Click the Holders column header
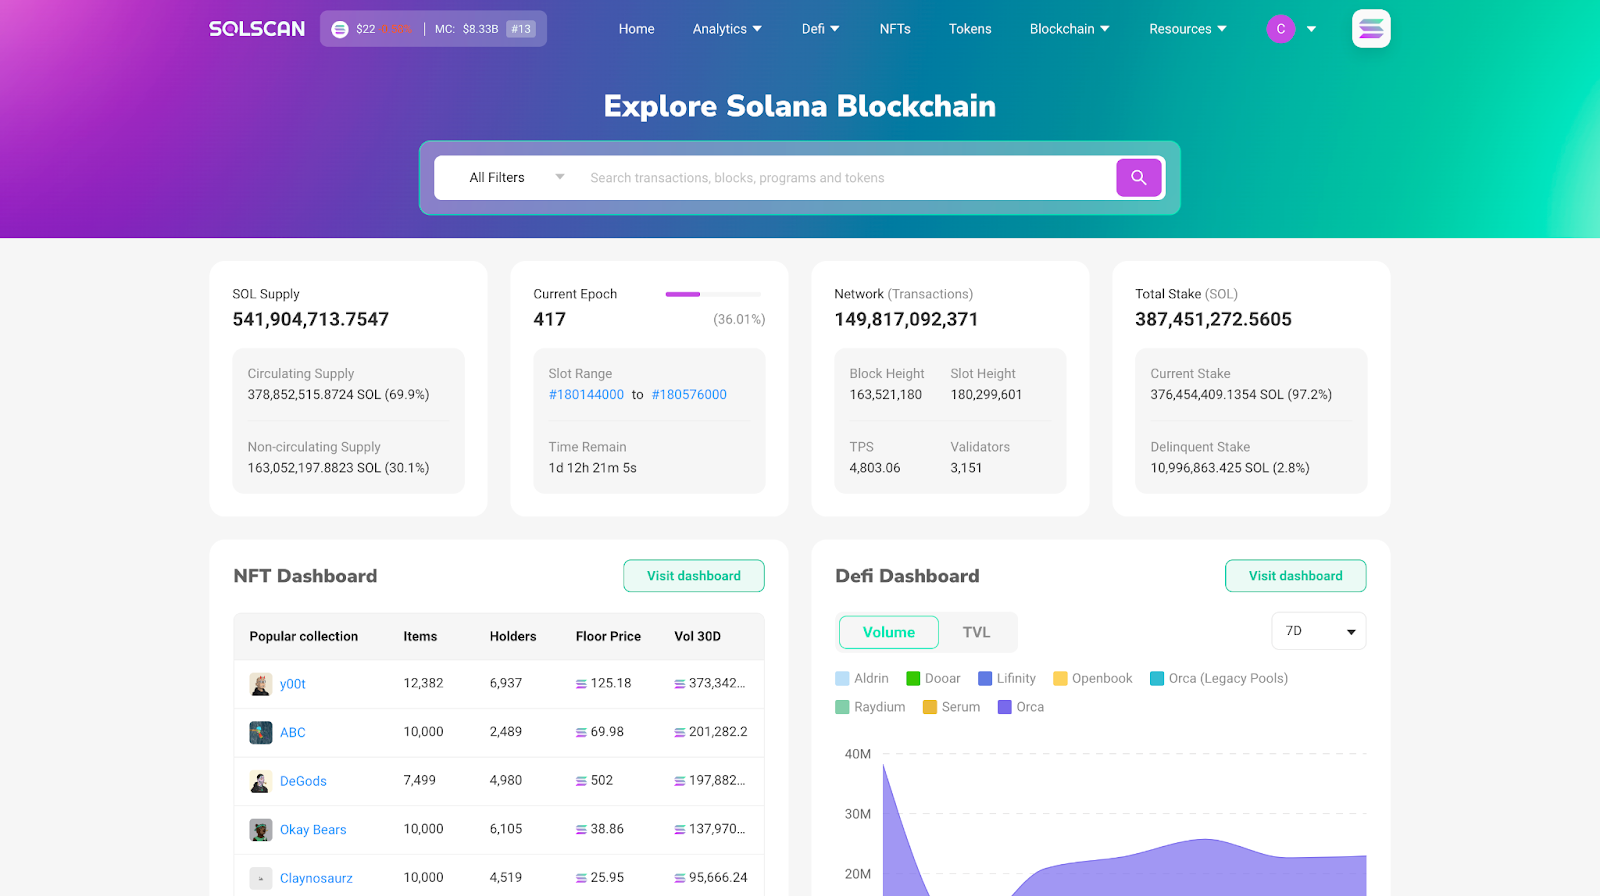This screenshot has width=1600, height=896. coord(513,636)
